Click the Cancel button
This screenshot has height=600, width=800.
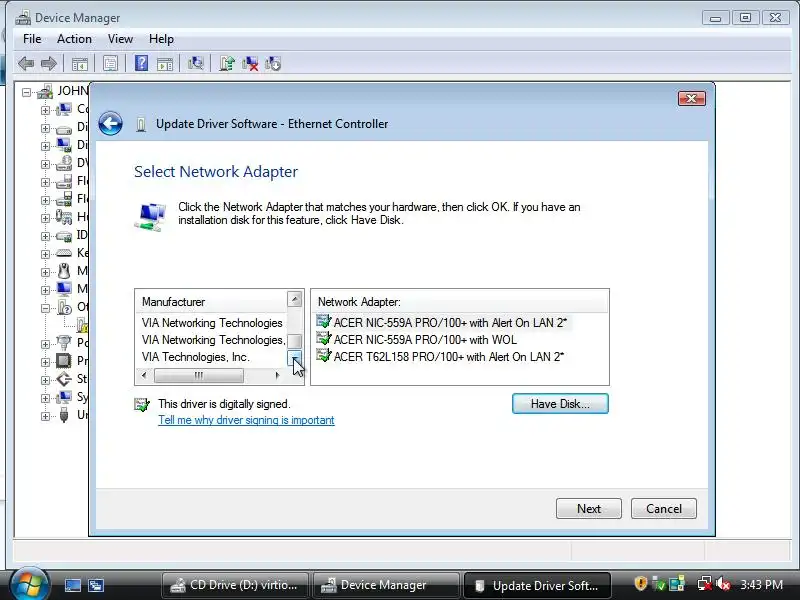point(664,509)
